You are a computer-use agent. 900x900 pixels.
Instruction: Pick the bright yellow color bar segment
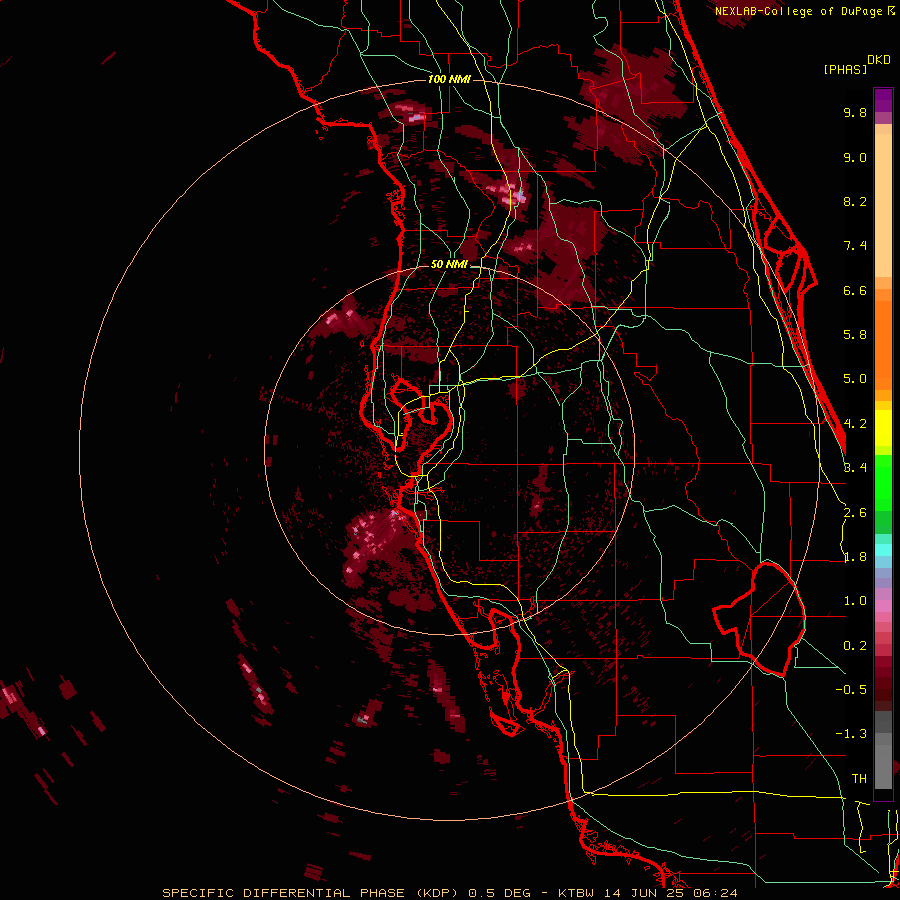[883, 428]
